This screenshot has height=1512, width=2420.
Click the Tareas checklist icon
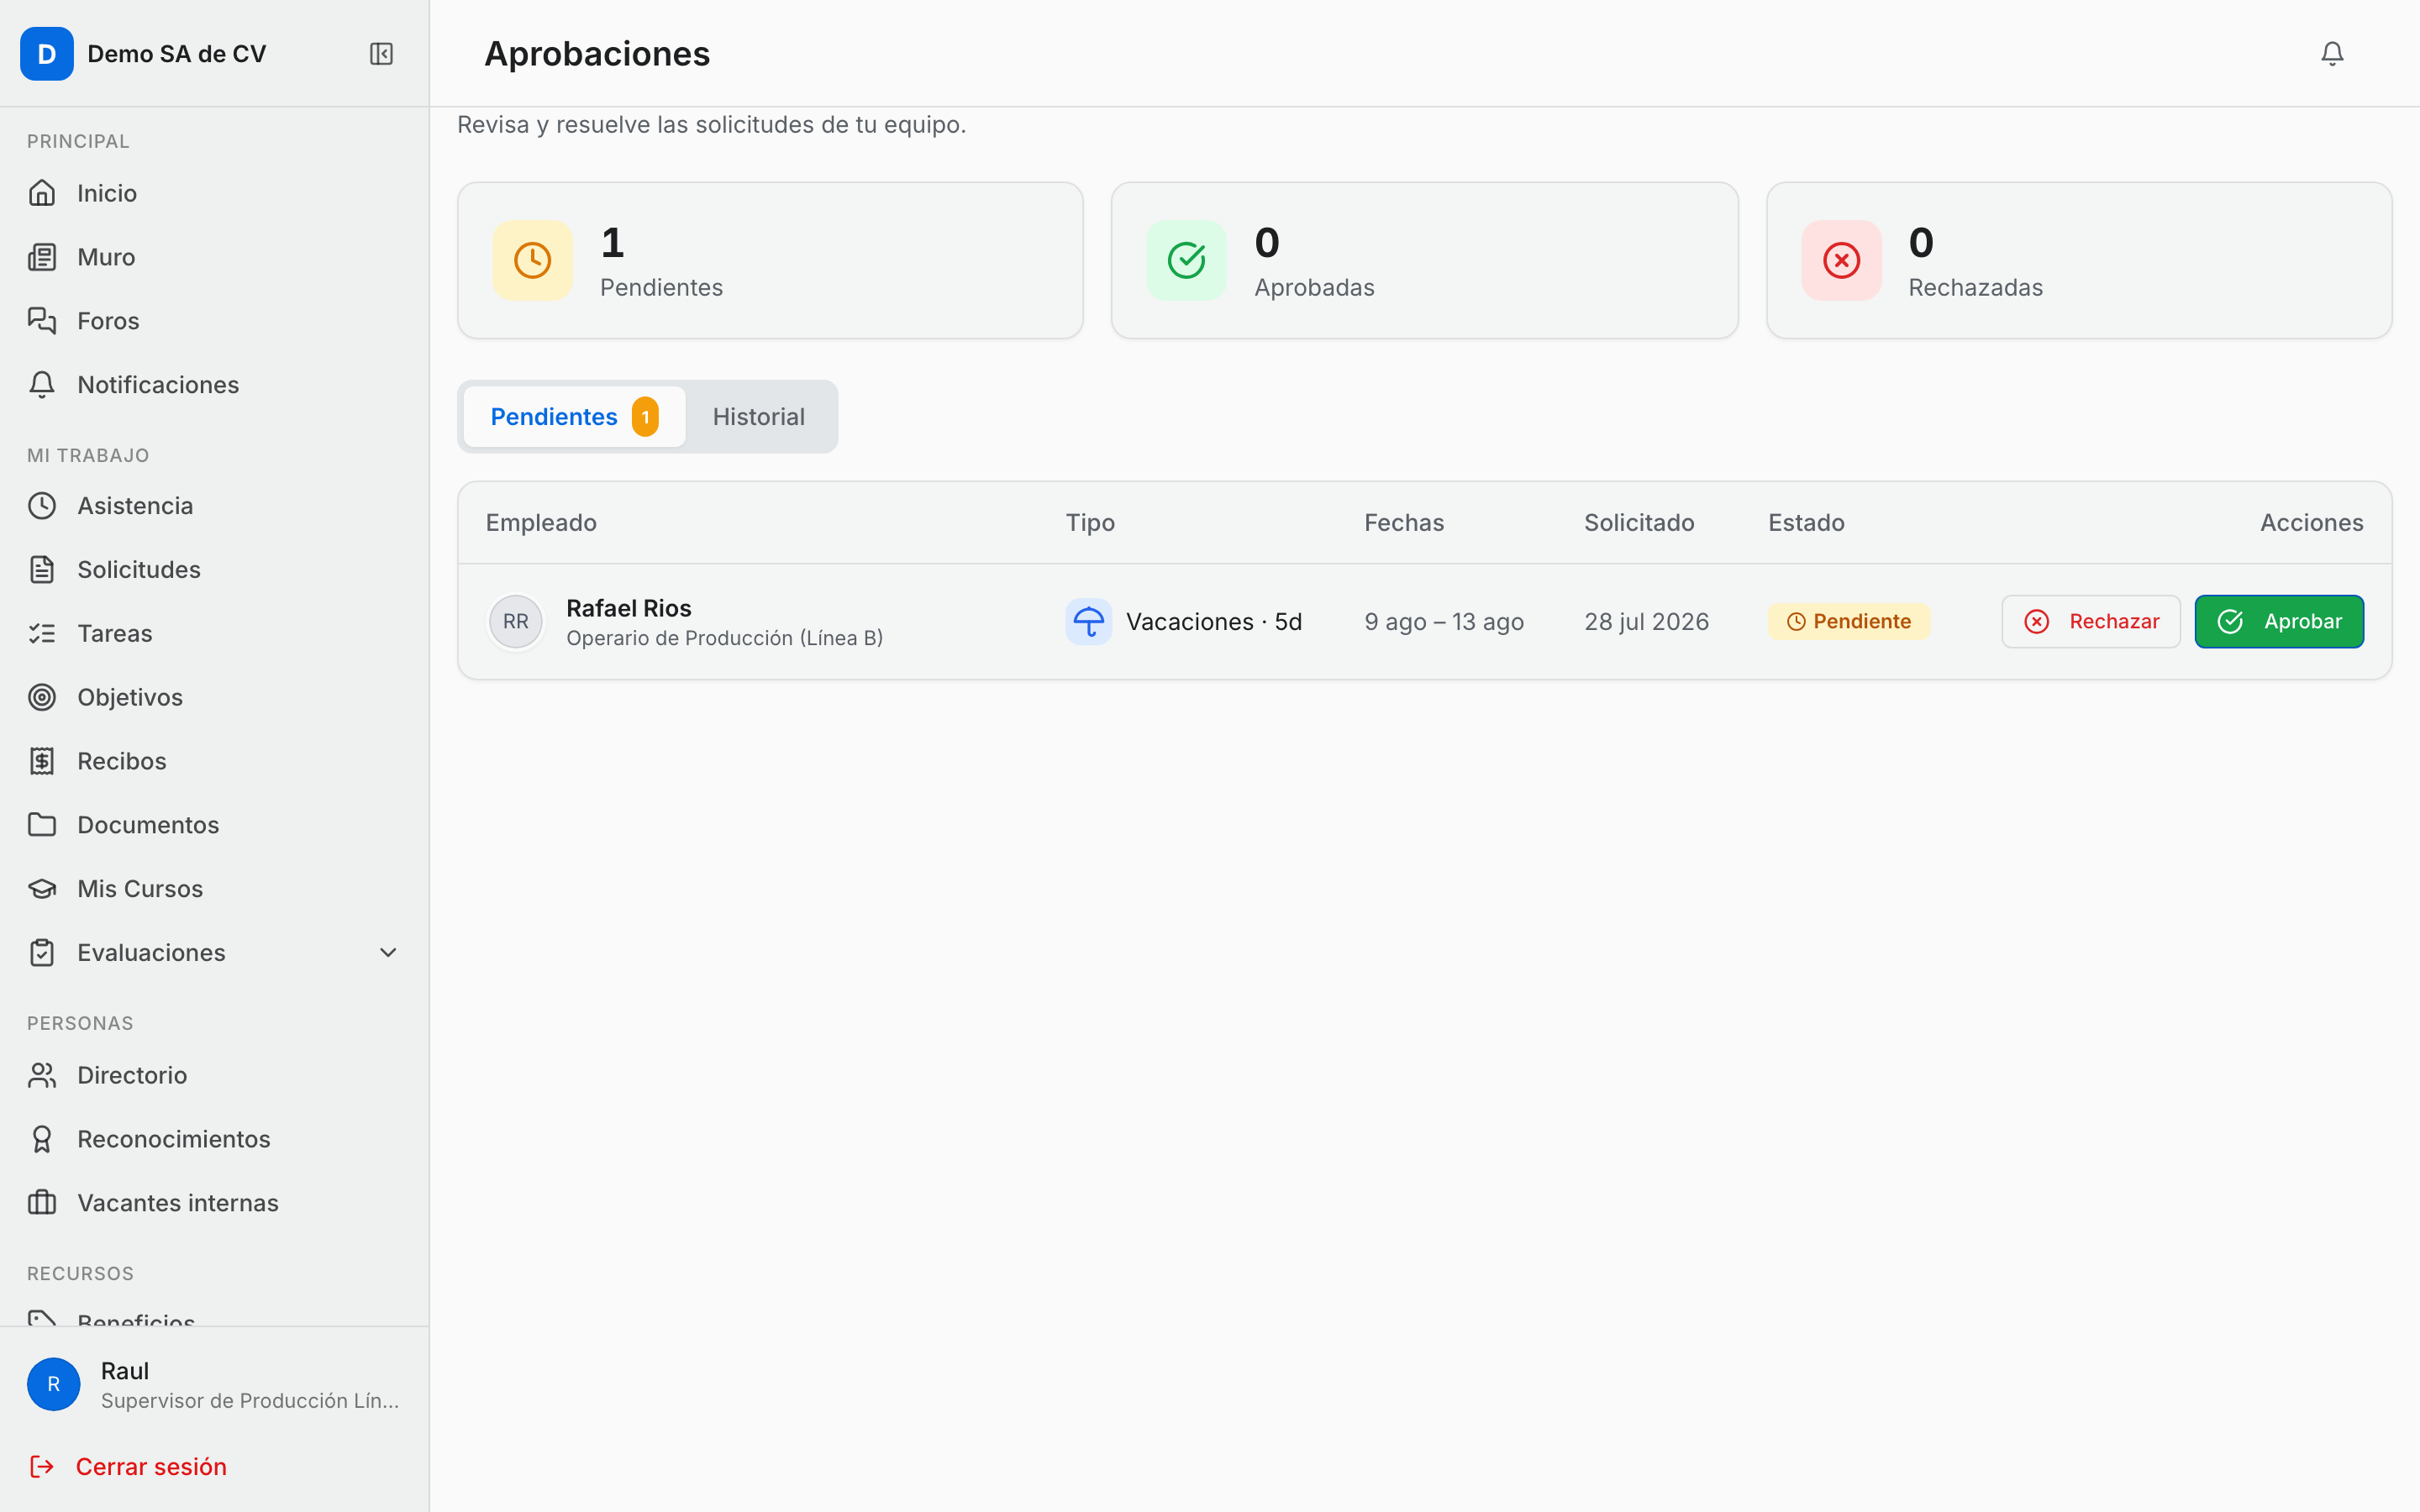click(42, 634)
